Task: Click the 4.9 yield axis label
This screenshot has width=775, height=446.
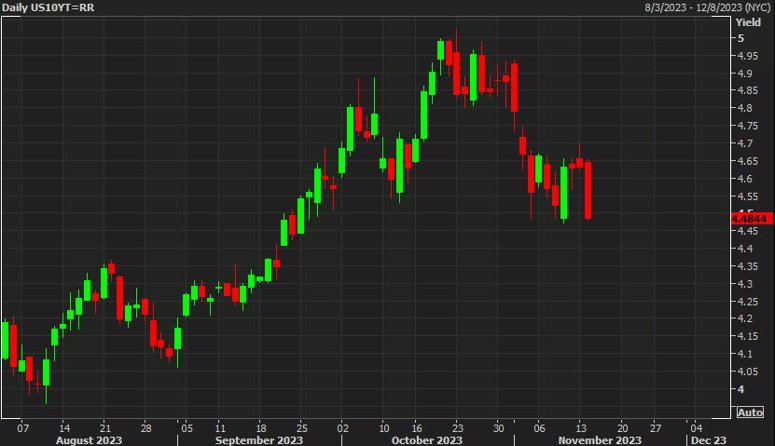Action: click(745, 73)
